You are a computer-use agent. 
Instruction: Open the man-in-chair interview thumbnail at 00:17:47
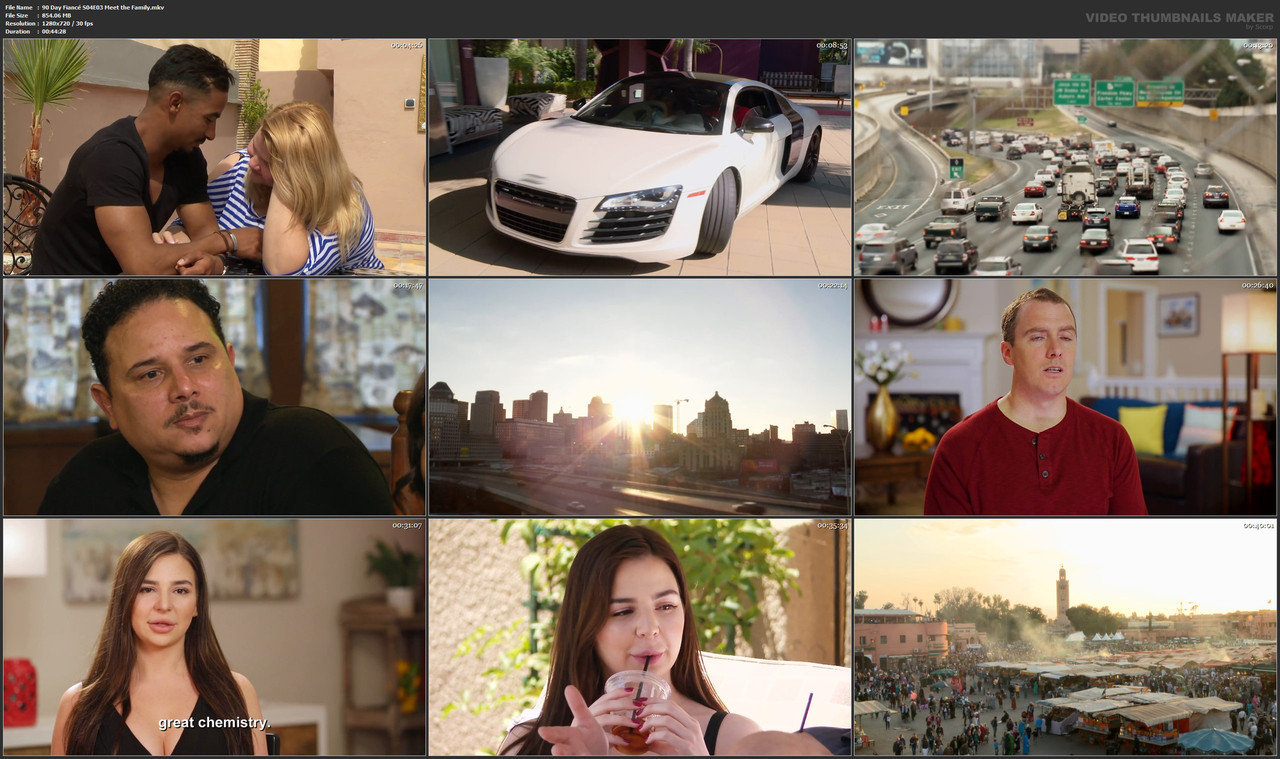(x=213, y=395)
